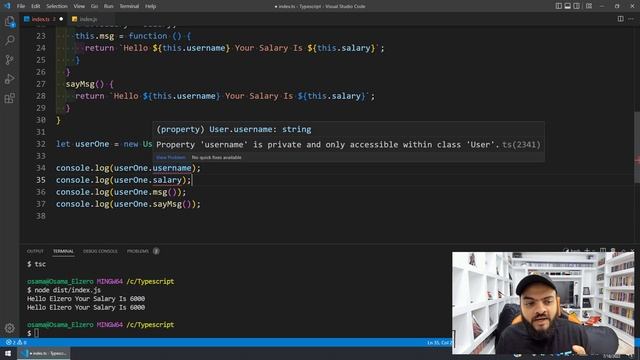Click VS Code taskbar button

tap(44, 353)
